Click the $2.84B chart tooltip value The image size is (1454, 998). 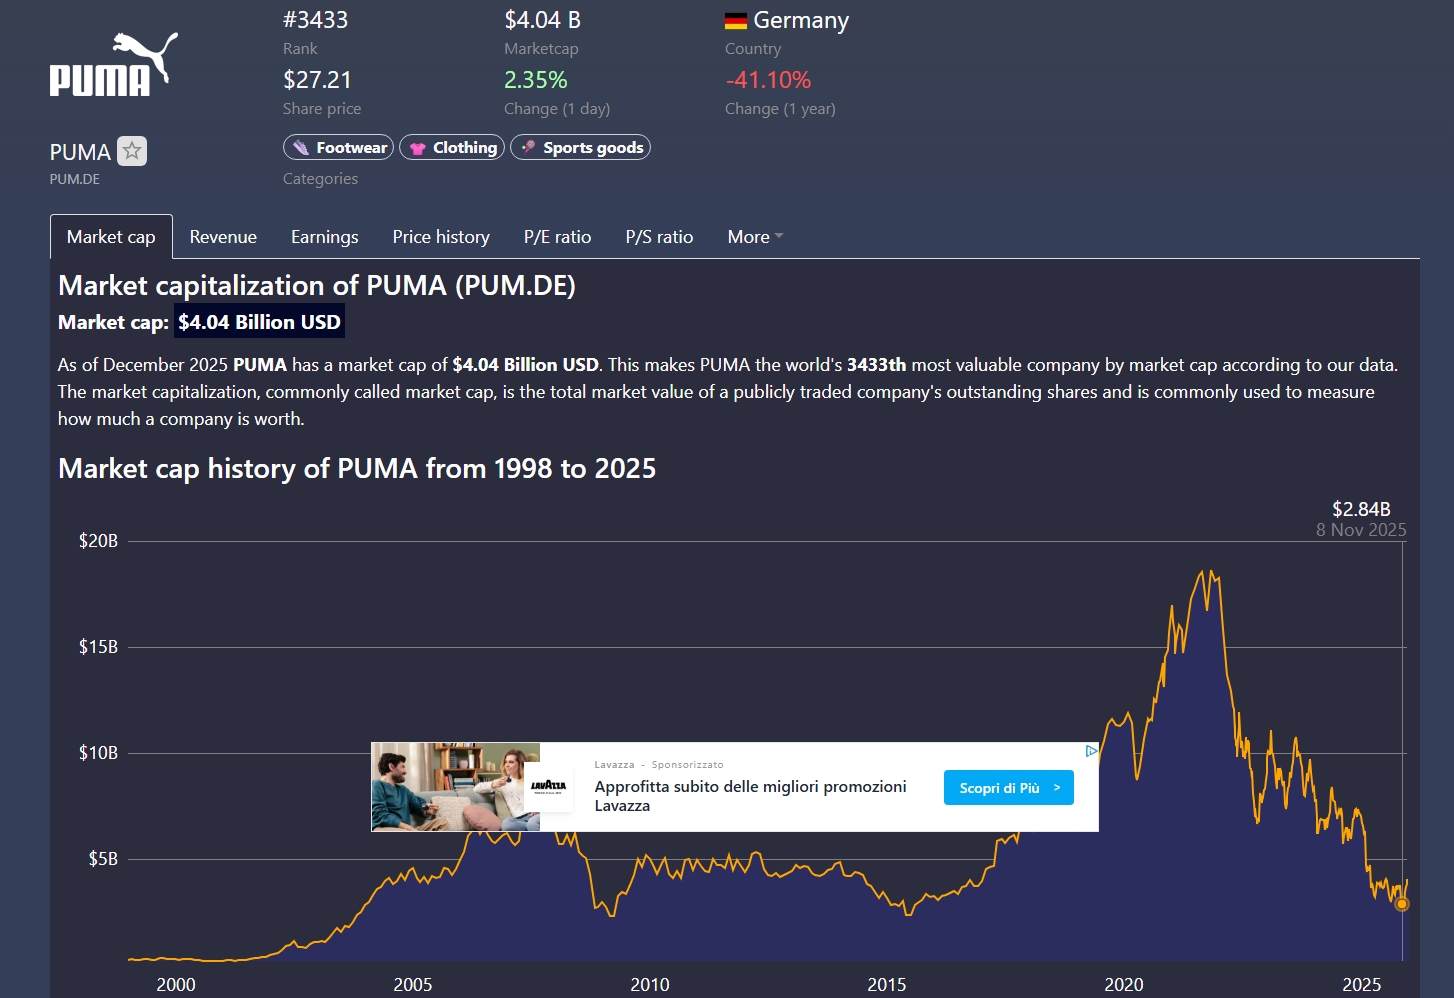(1361, 509)
